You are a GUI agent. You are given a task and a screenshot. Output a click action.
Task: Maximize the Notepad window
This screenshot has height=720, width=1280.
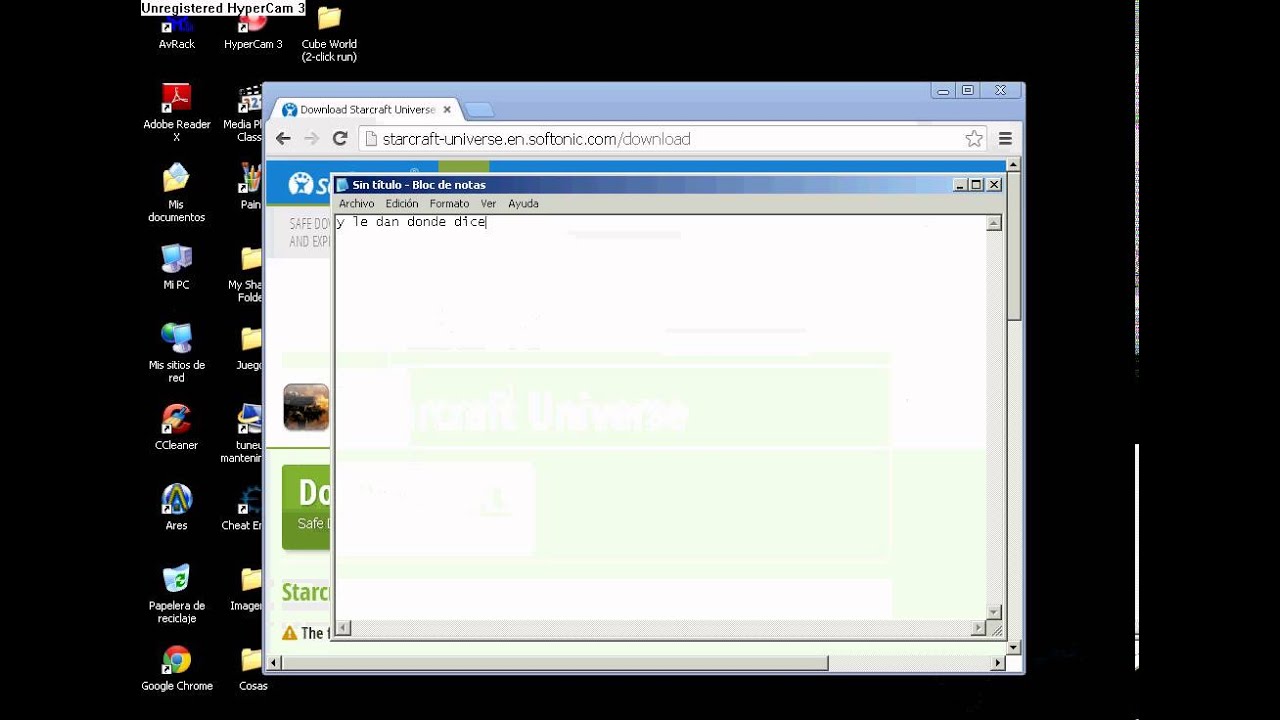click(x=977, y=185)
